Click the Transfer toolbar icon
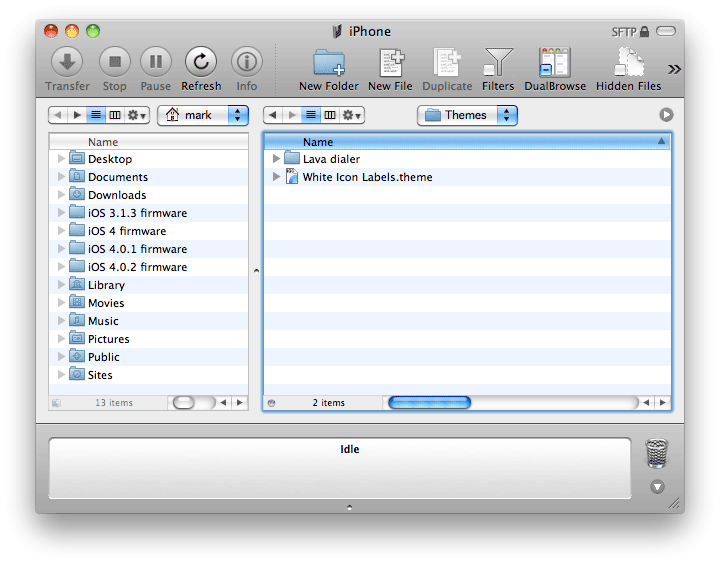 [x=67, y=63]
